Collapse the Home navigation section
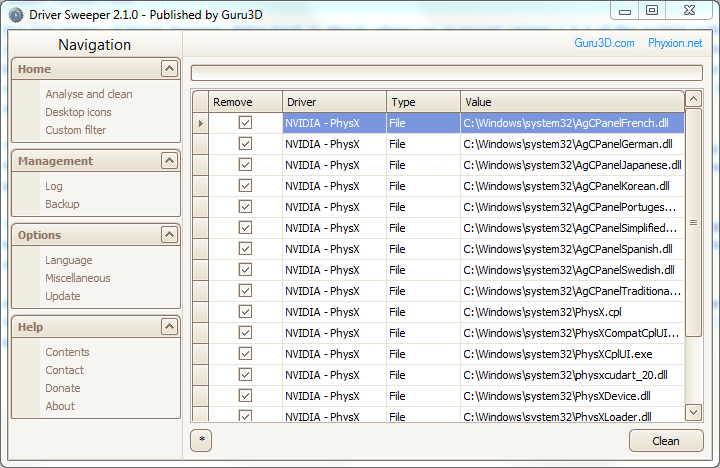Image resolution: width=720 pixels, height=468 pixels. coord(169,69)
